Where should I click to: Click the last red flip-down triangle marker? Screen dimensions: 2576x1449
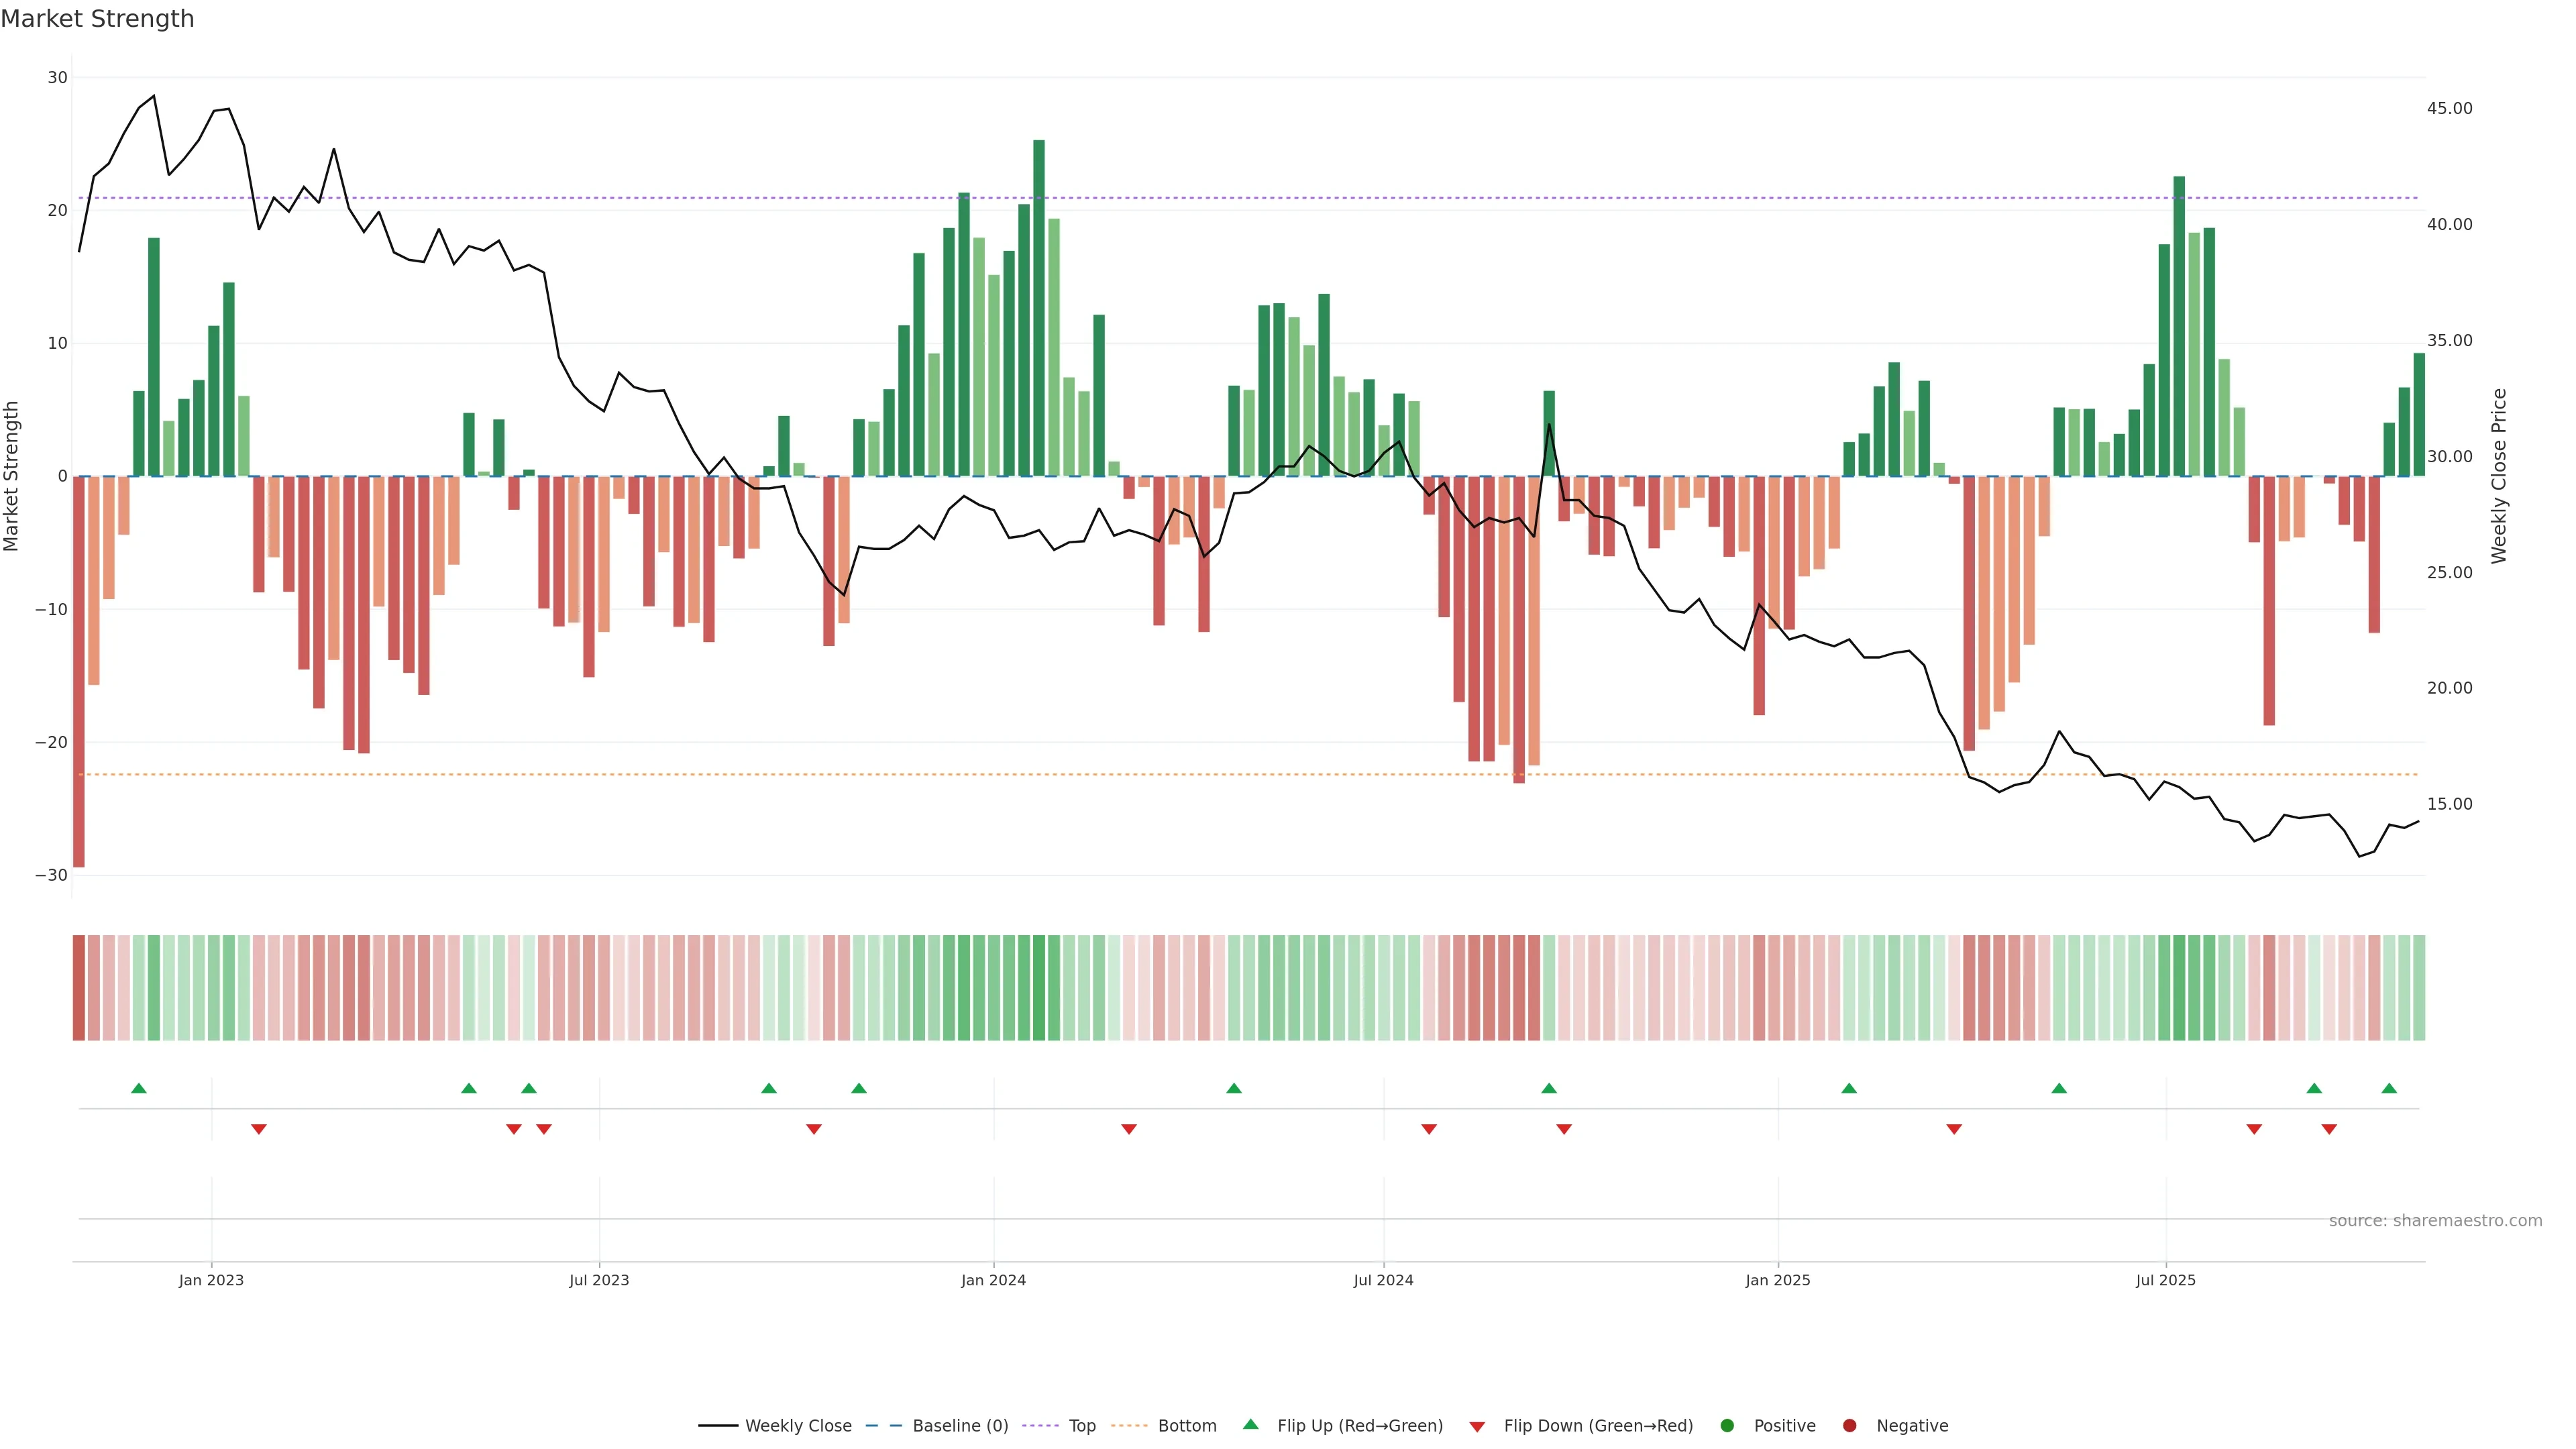pyautogui.click(x=2329, y=1129)
